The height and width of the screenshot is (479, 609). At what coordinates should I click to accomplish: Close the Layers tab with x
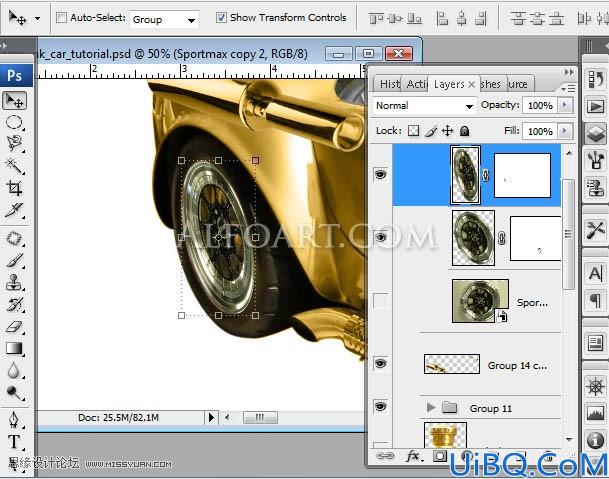click(x=472, y=84)
